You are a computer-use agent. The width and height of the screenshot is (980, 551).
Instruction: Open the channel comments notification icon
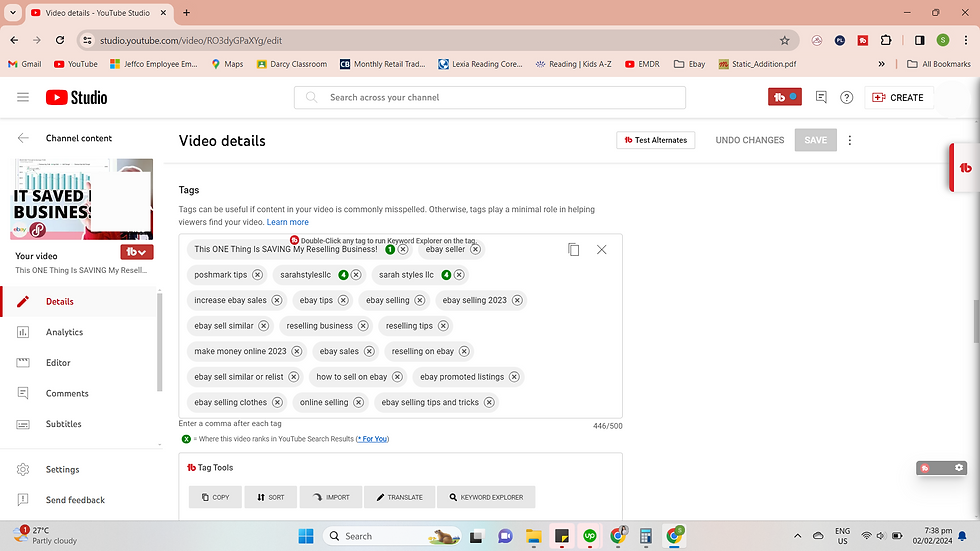821,97
